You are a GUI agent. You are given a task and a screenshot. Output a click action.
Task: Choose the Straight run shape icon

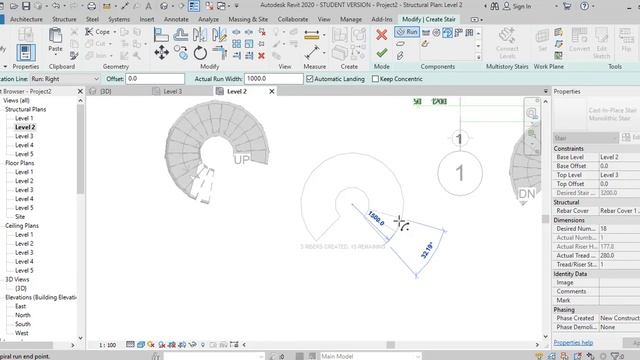point(426,32)
